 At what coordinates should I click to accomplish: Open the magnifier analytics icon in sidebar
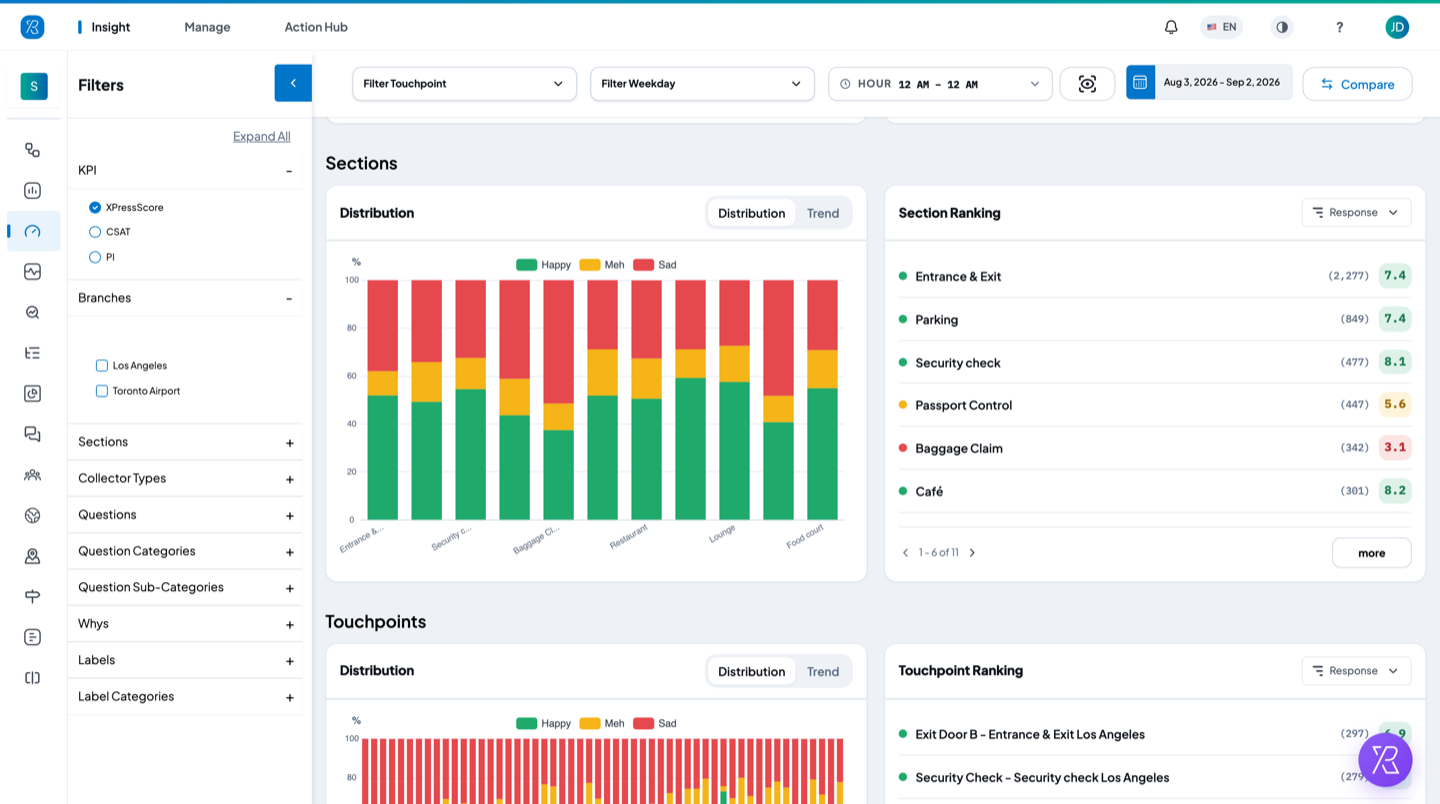point(33,312)
